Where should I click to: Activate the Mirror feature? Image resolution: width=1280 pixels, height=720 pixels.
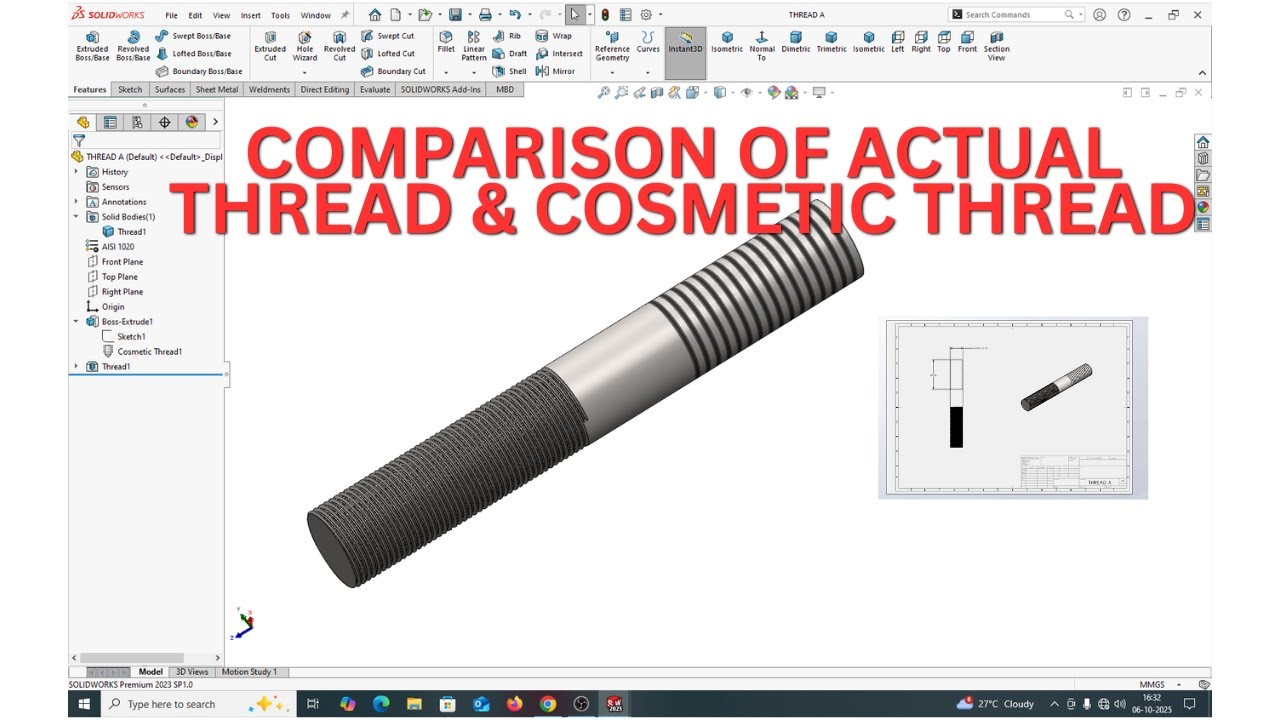click(555, 72)
